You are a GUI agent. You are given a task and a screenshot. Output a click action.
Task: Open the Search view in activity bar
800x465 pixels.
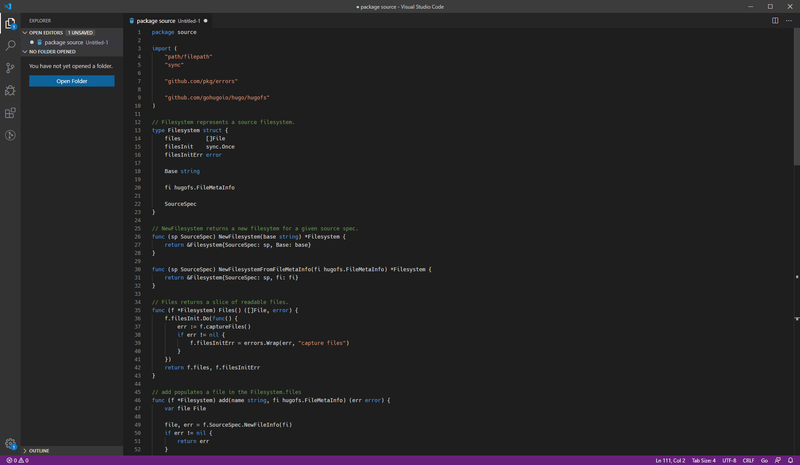point(10,45)
